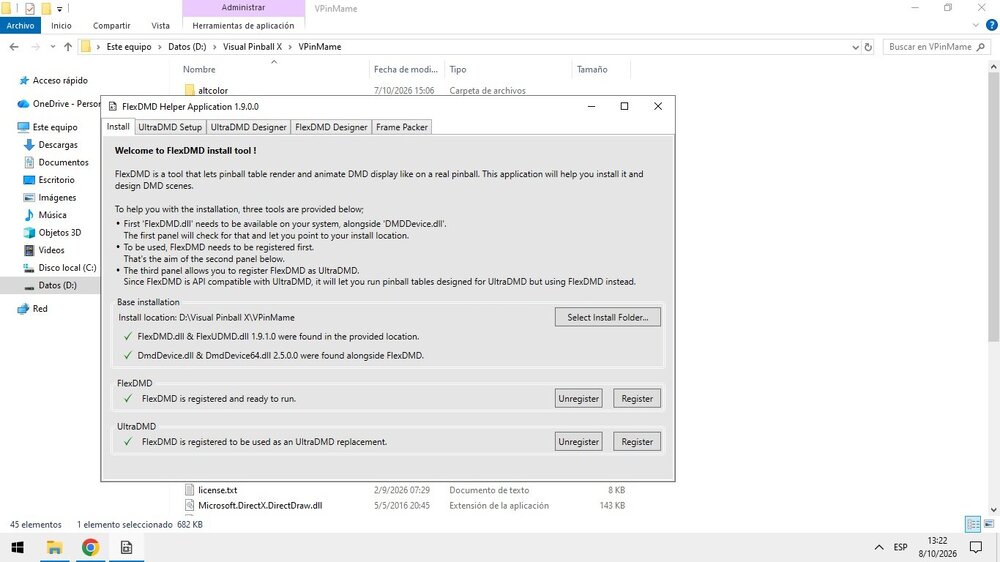Click Register in the UltraDMD section

tap(637, 441)
